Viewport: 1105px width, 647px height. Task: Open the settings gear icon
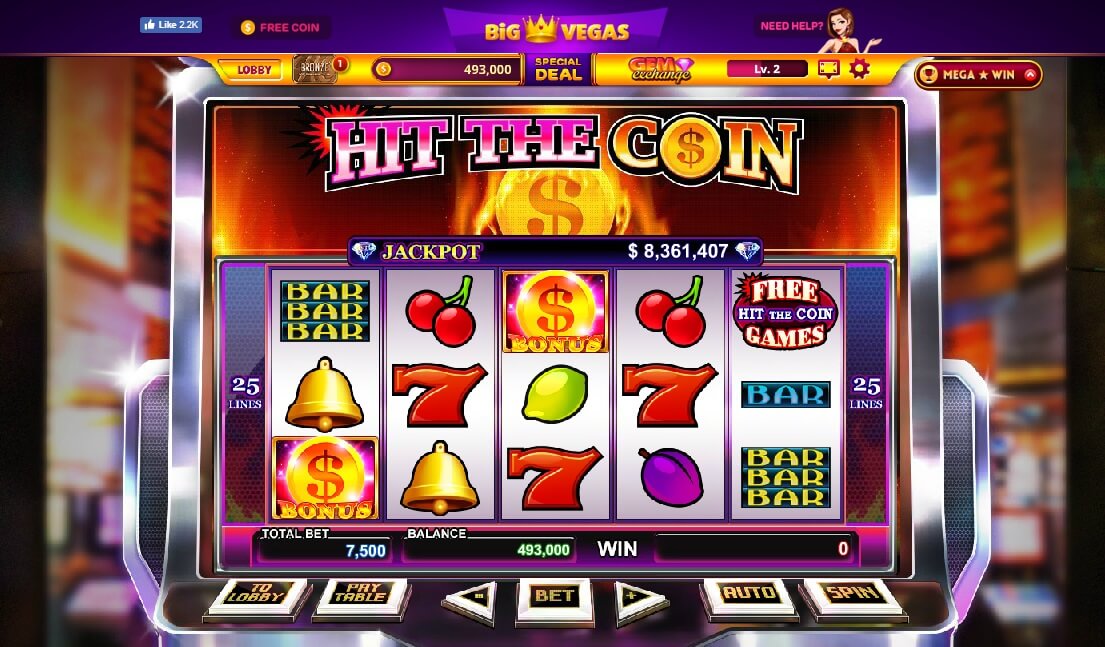(859, 68)
